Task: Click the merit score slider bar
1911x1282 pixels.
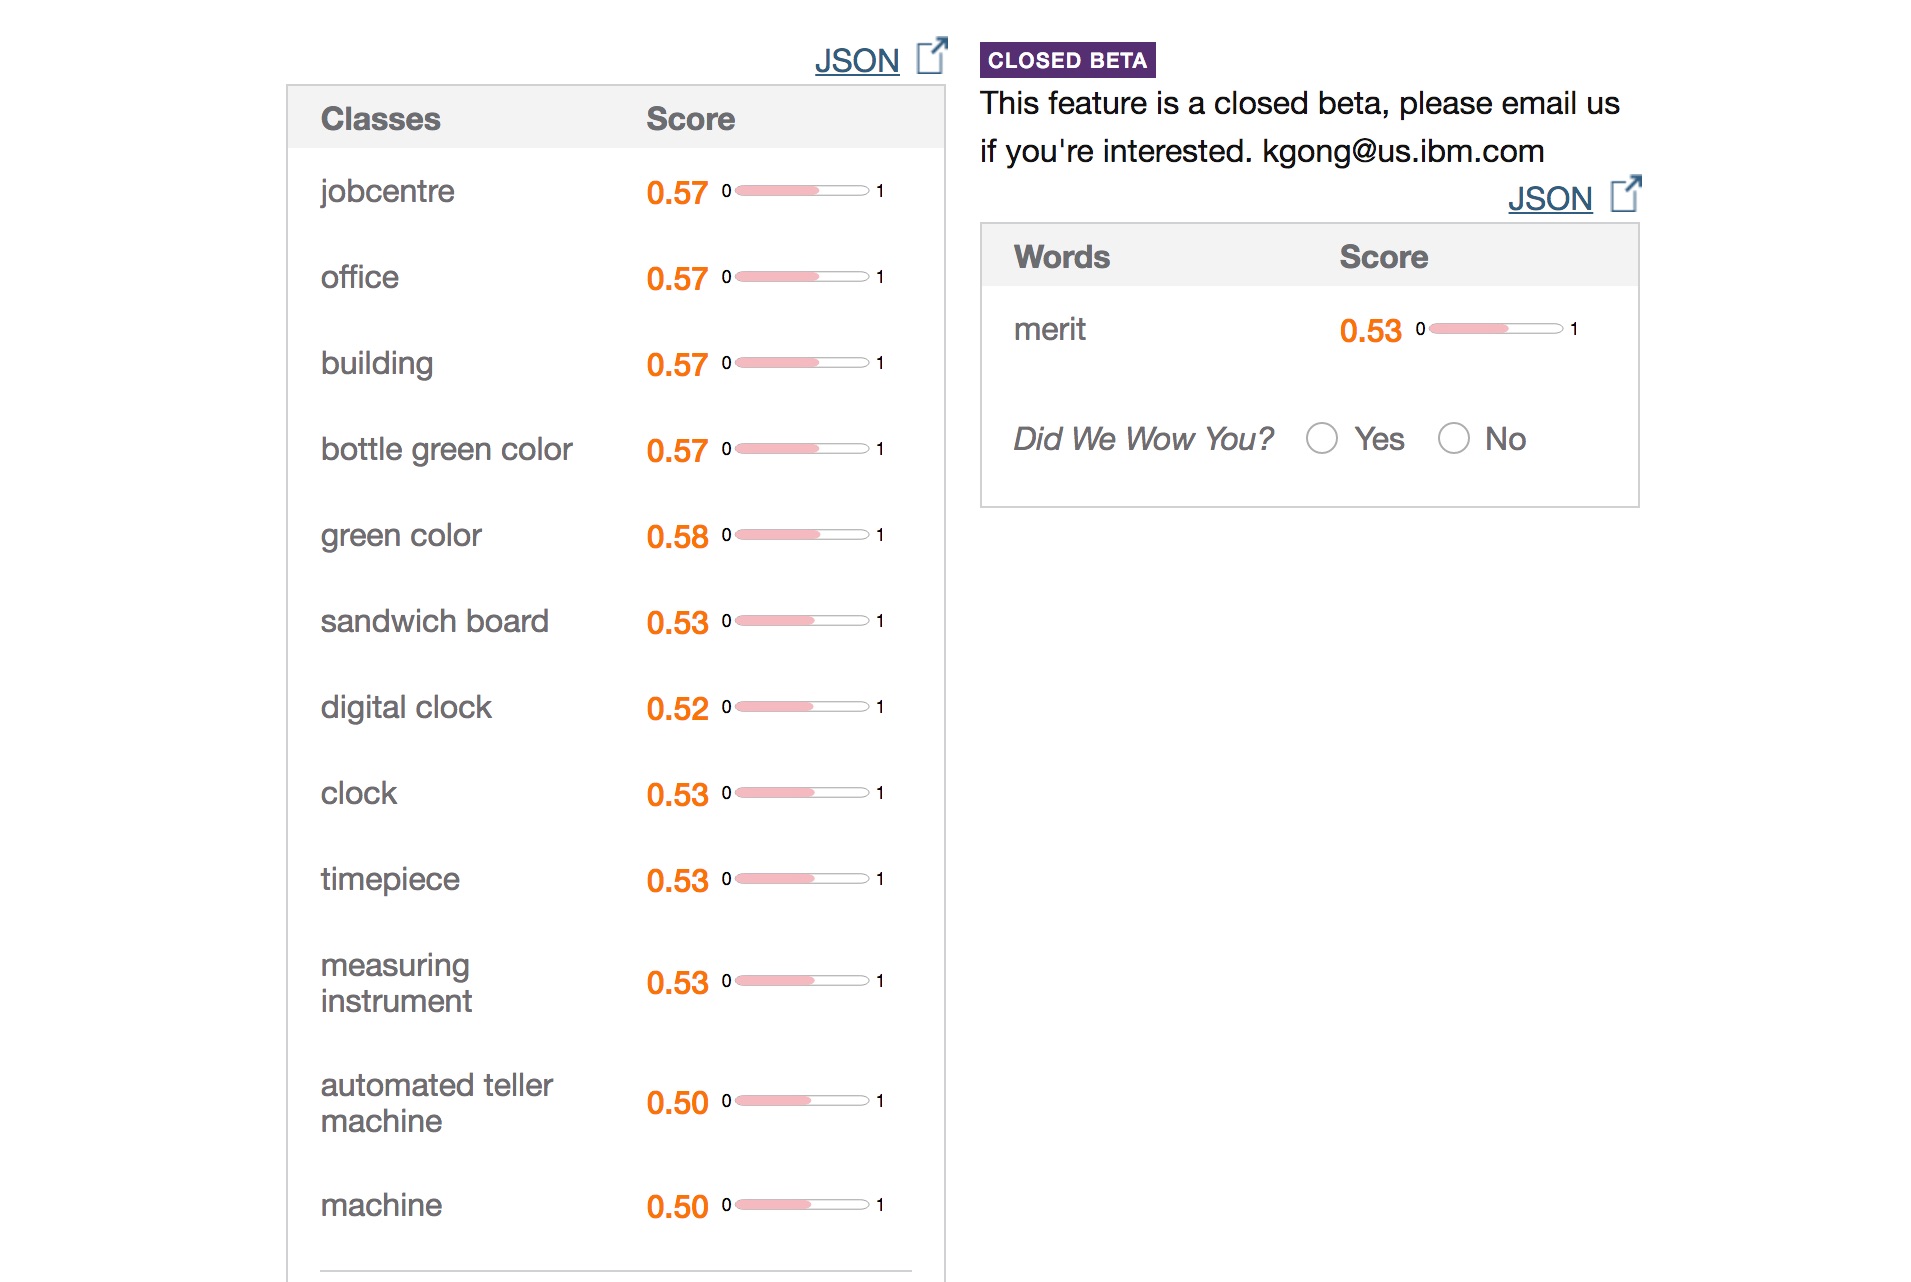Action: point(1496,329)
